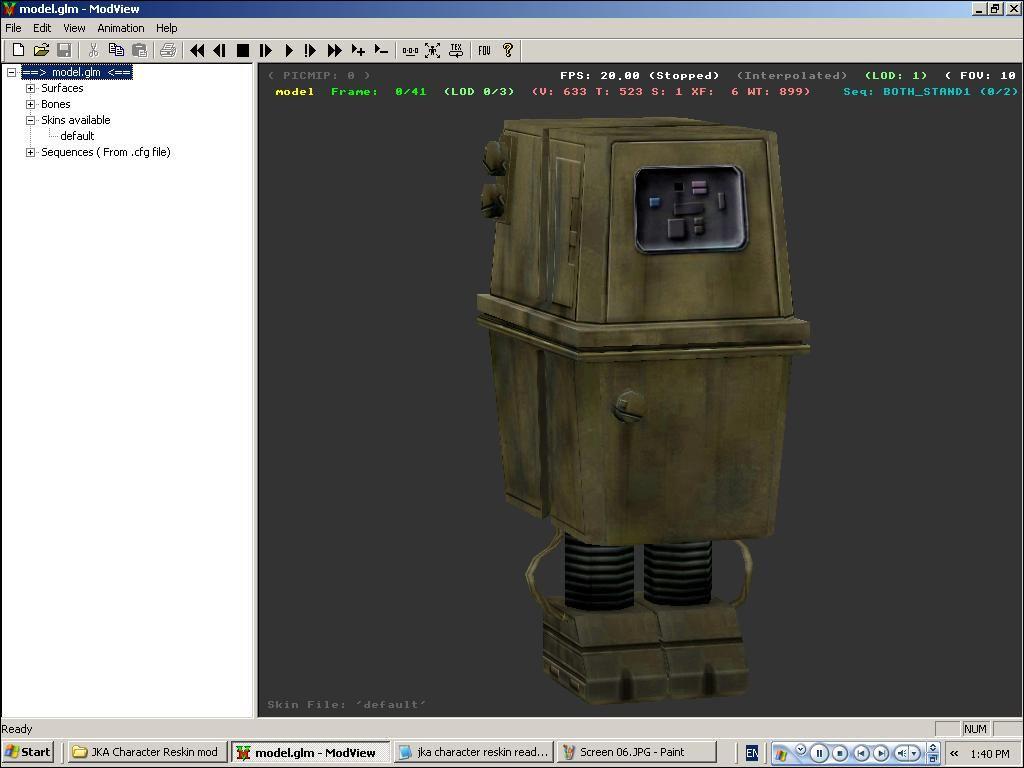Open the View menu
This screenshot has width=1024, height=768.
(x=74, y=28)
